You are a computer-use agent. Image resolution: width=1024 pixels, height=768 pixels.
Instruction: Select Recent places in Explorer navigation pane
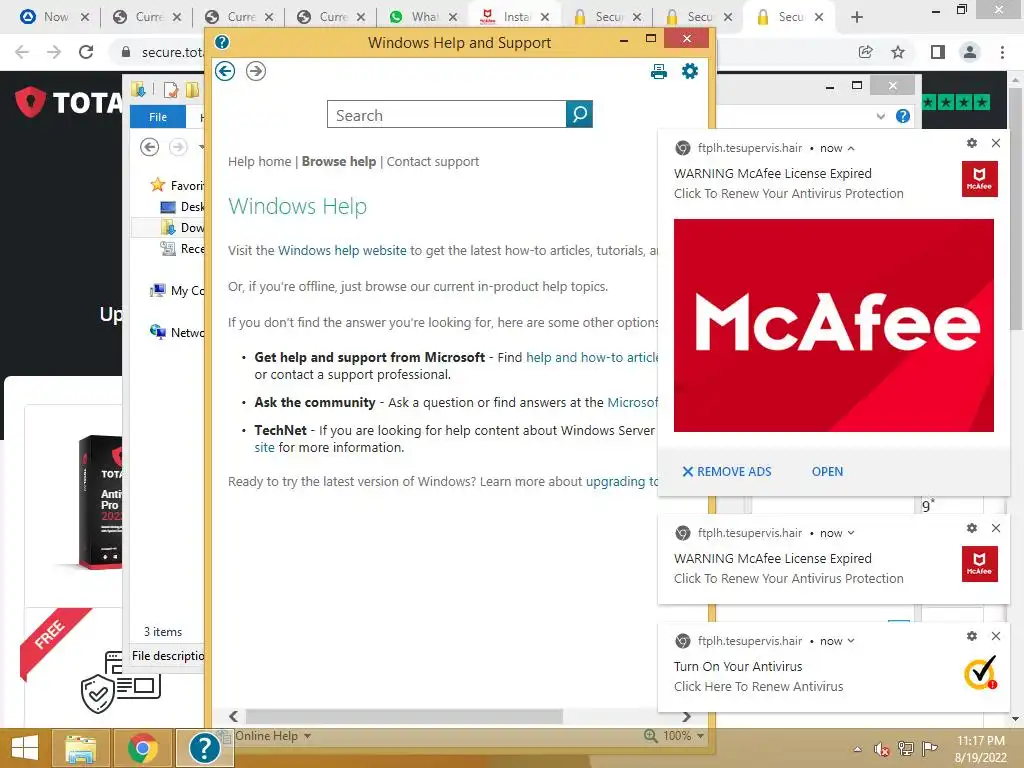coord(182,248)
